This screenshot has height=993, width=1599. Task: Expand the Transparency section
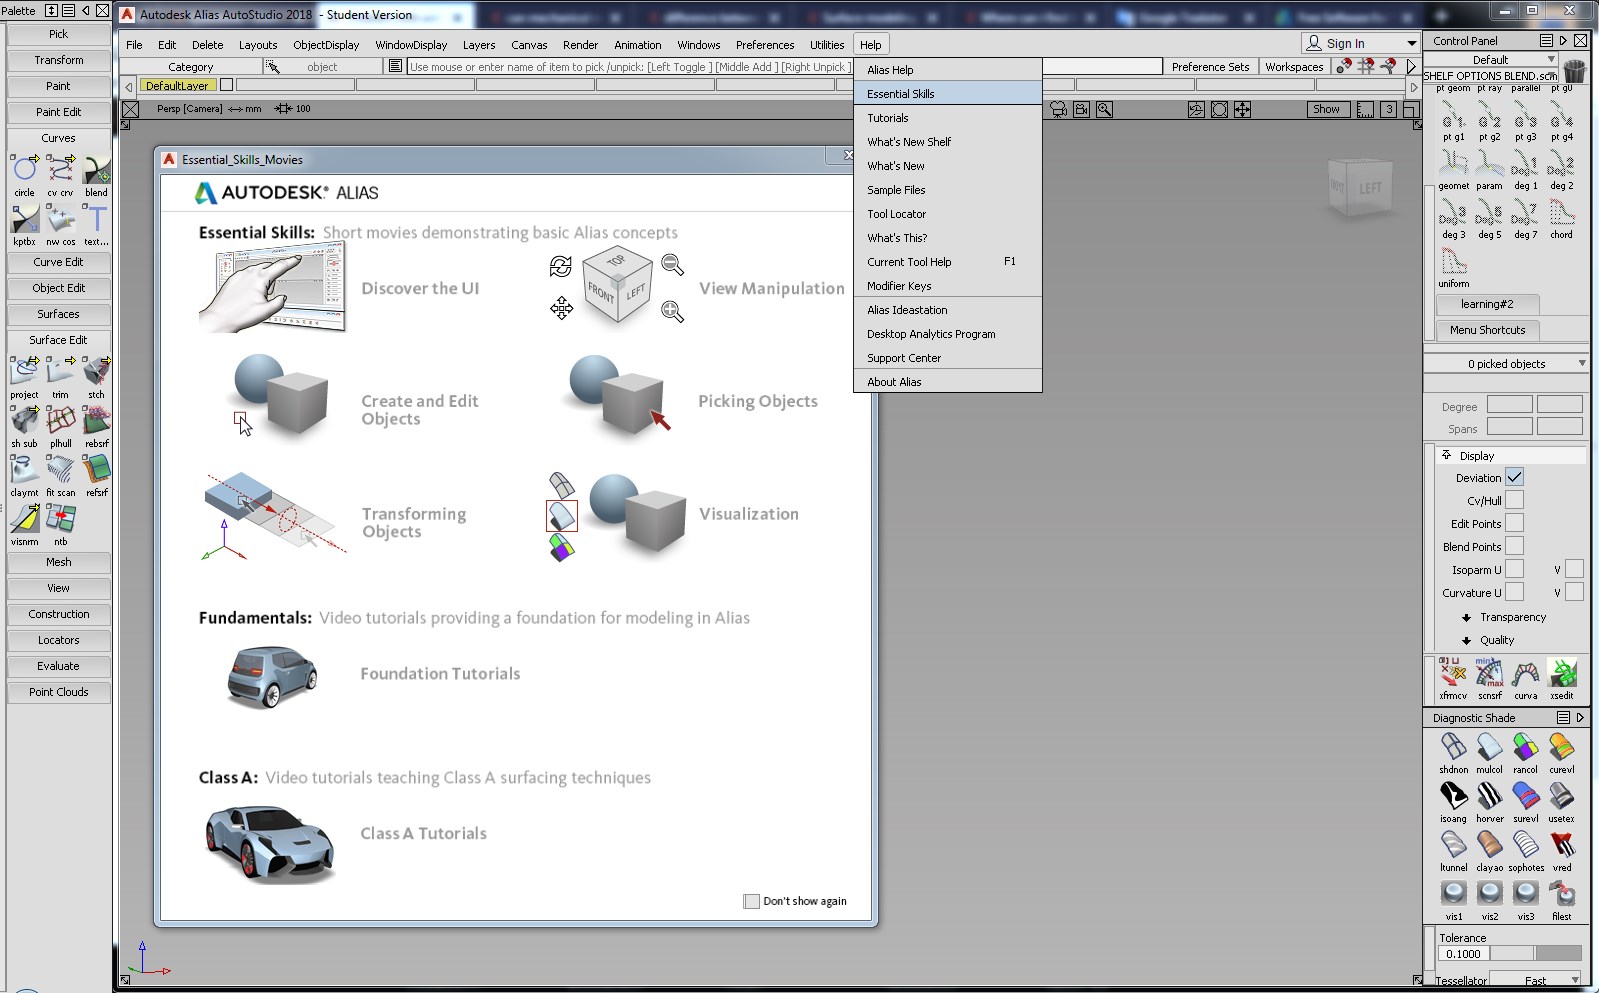click(x=1466, y=617)
